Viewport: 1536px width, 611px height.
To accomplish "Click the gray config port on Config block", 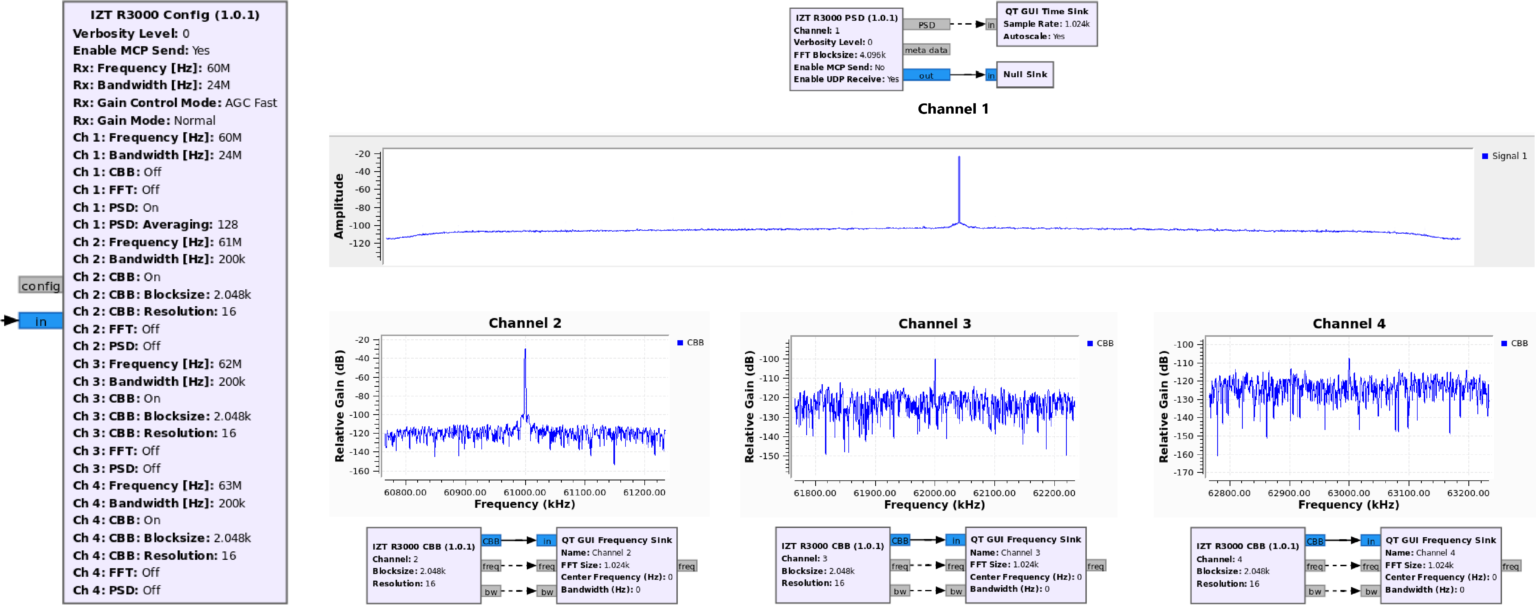I will (40, 286).
